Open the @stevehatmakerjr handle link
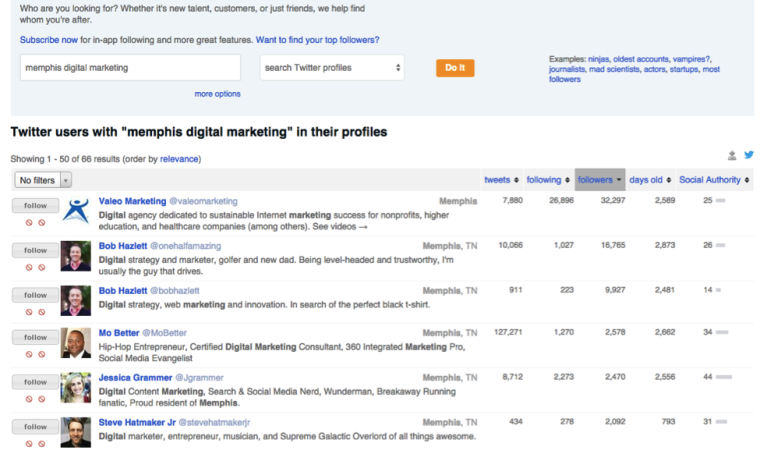Screen dimensions: 760x454 click(x=214, y=422)
